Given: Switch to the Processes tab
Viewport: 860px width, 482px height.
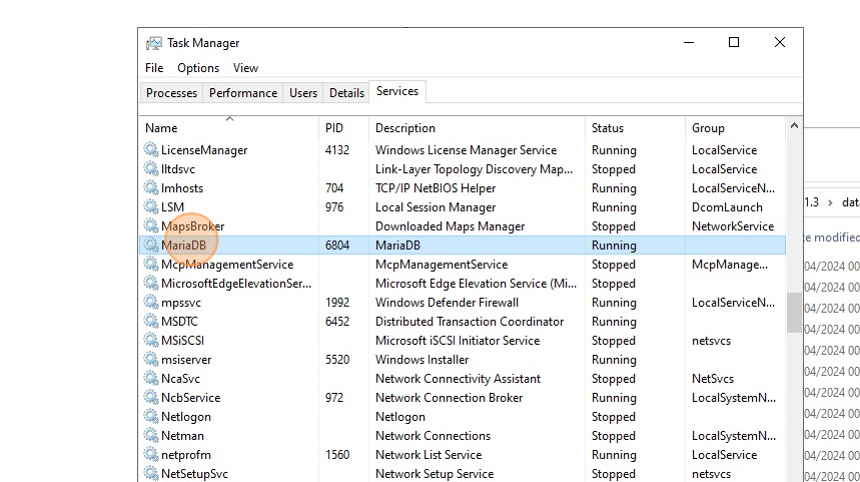Looking at the screenshot, I should pos(171,93).
